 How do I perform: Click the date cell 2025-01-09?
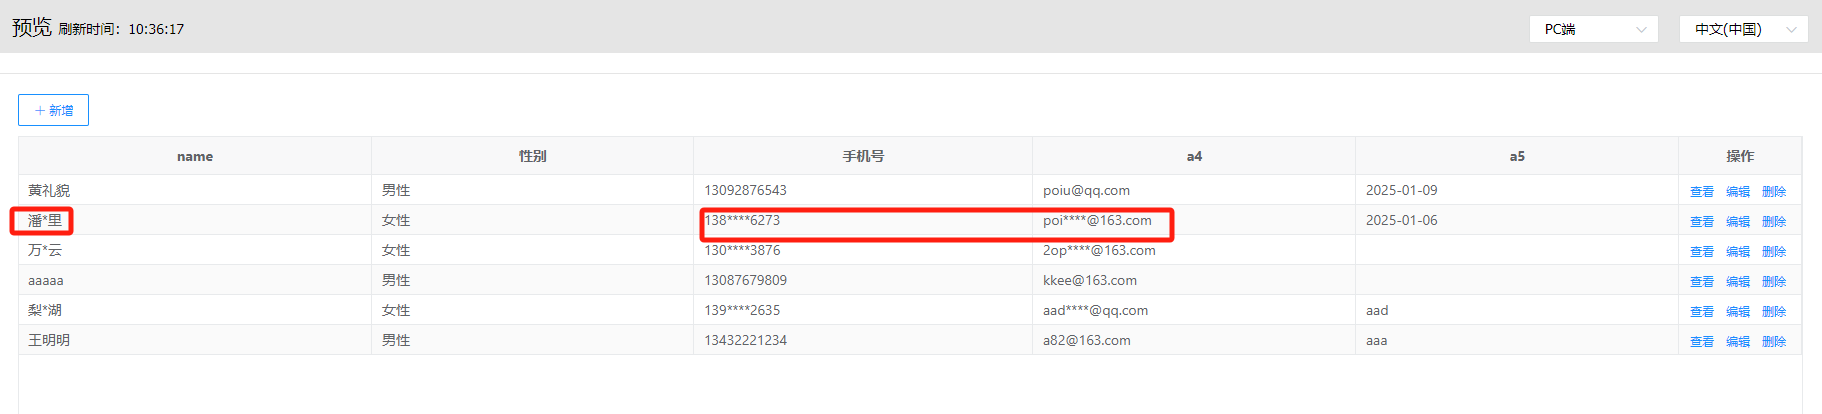pyautogui.click(x=1401, y=190)
